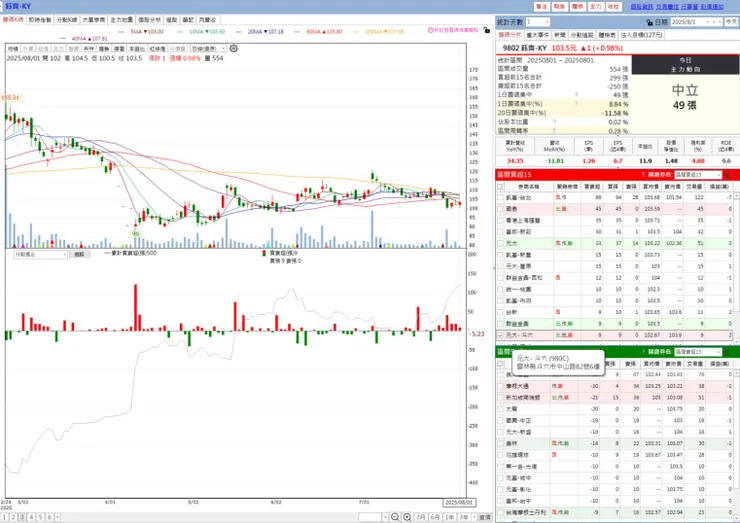The image size is (740, 523).
Task: Open the 統計天數 dropdown
Action: point(547,22)
